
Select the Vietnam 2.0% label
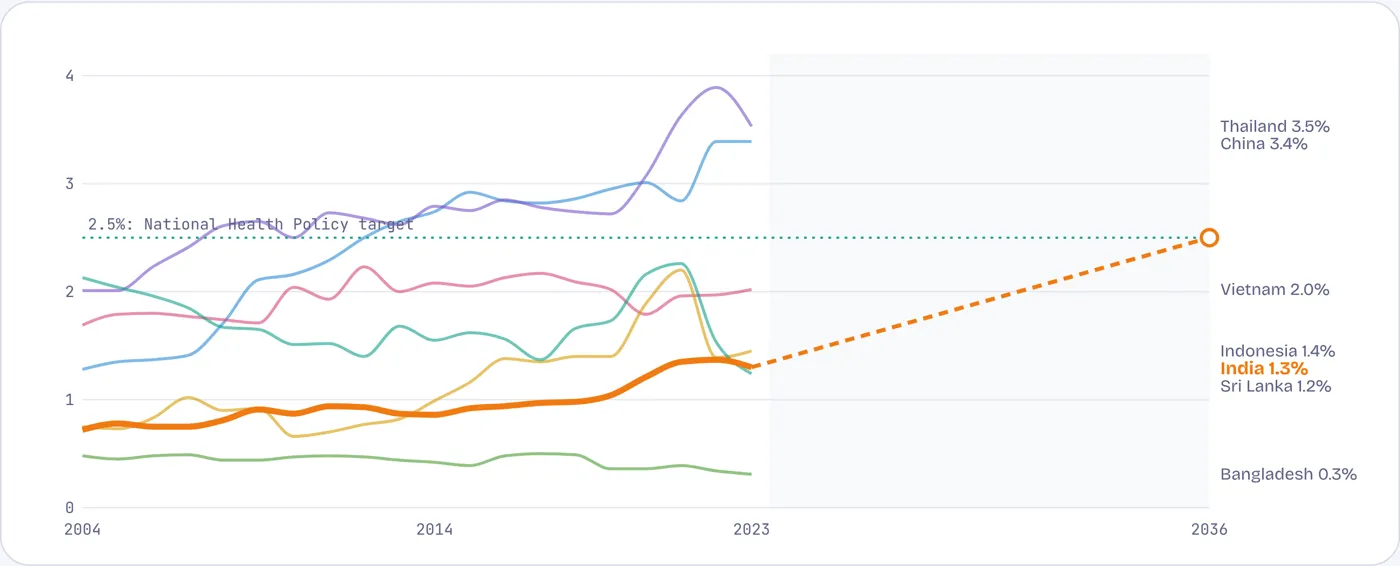tap(1274, 290)
